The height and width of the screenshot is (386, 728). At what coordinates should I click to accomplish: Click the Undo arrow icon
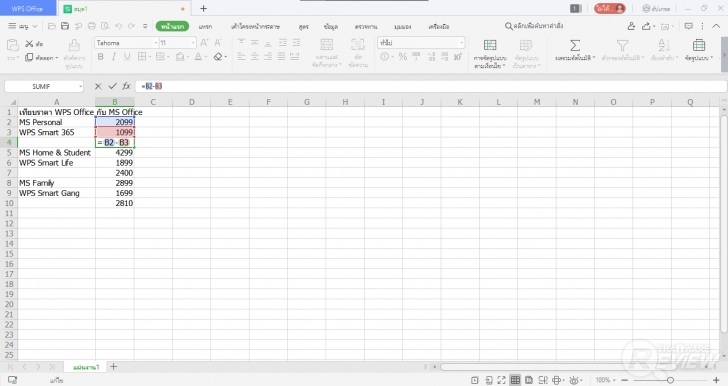click(118, 26)
